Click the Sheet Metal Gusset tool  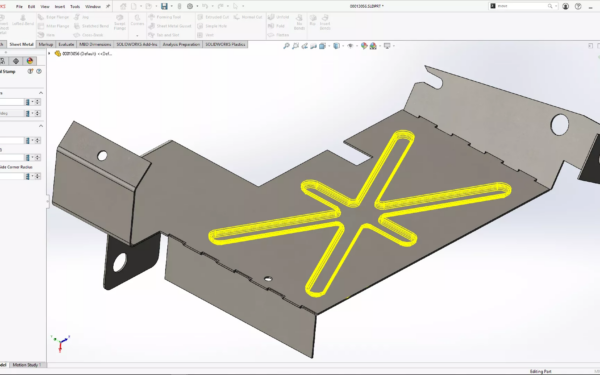(170, 26)
